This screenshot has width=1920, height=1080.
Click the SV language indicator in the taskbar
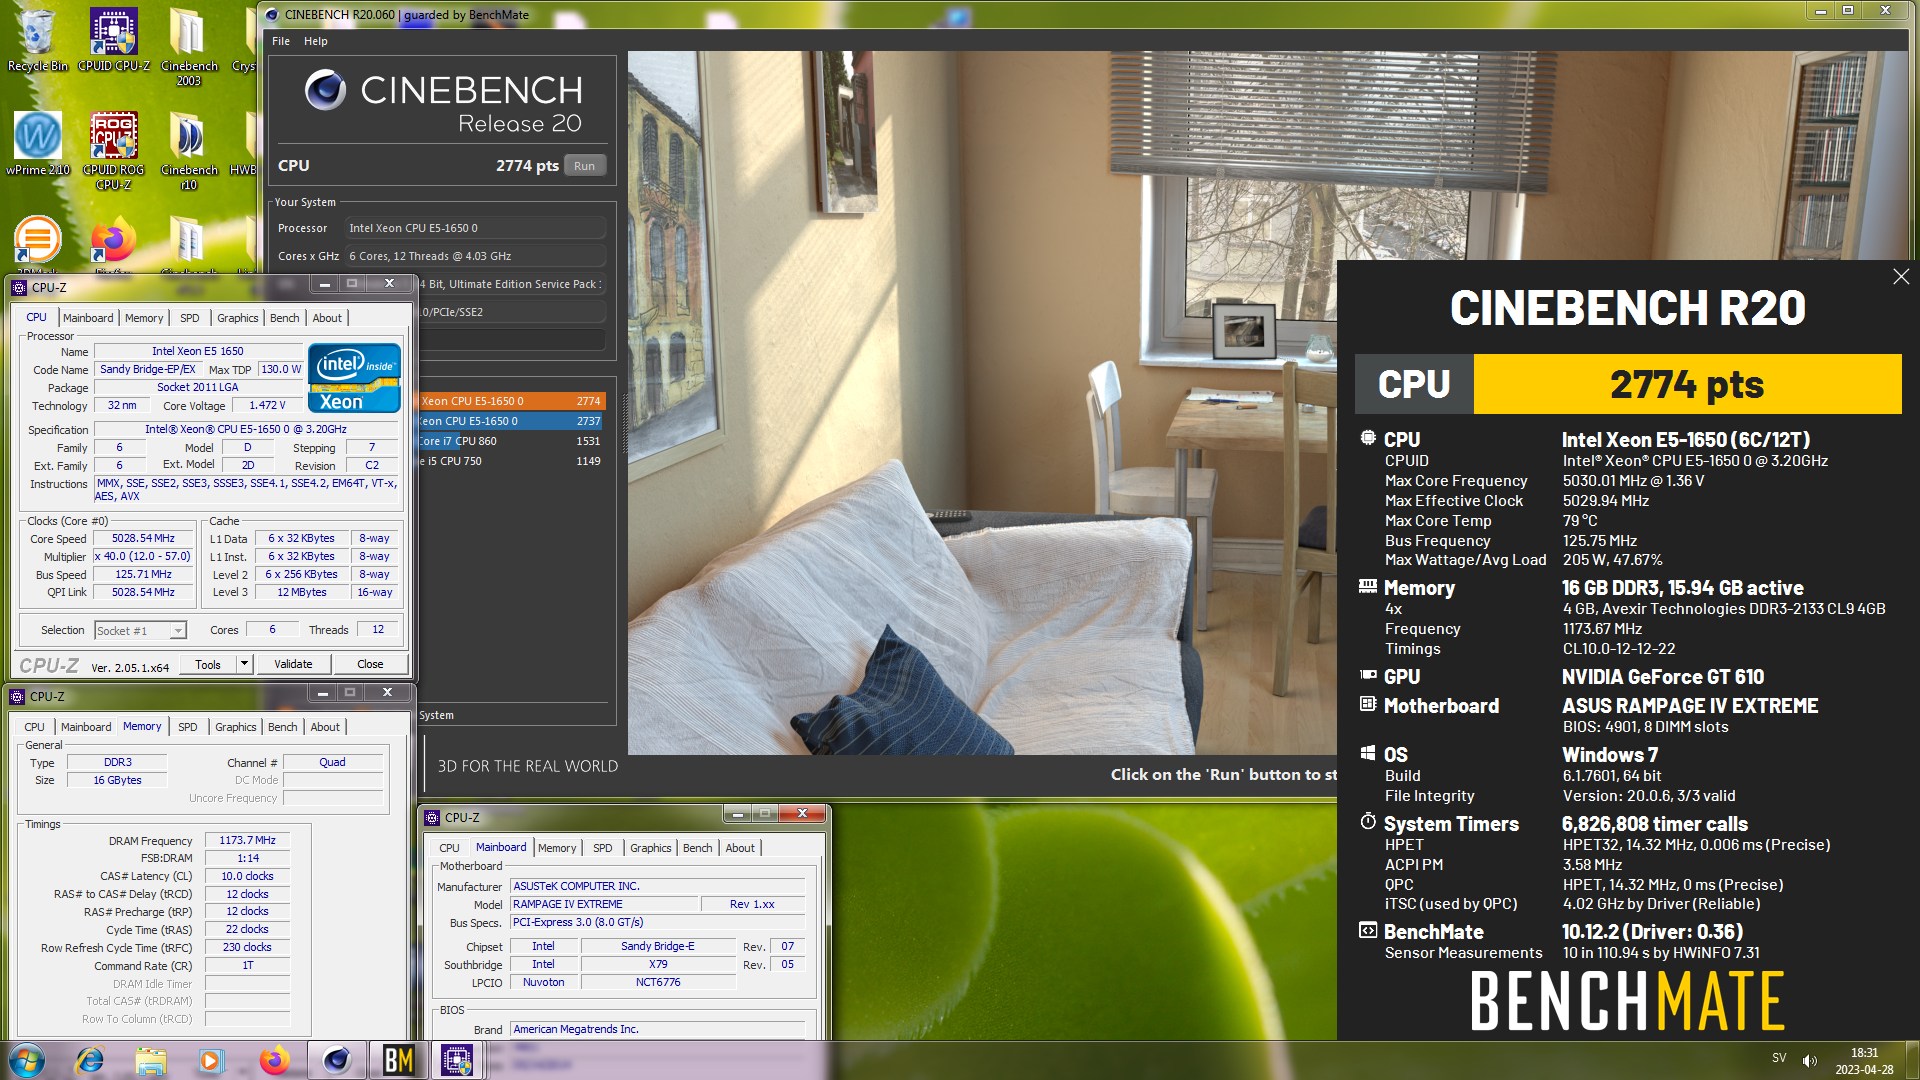coord(1779,1058)
